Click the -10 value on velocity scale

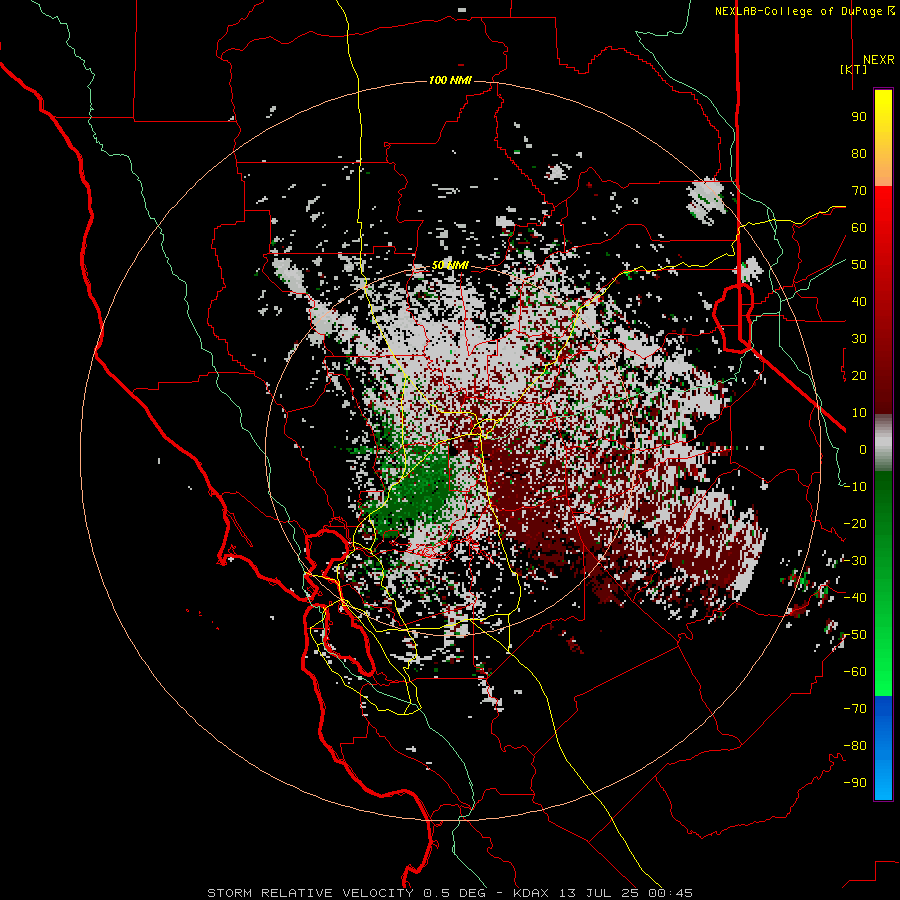point(855,487)
